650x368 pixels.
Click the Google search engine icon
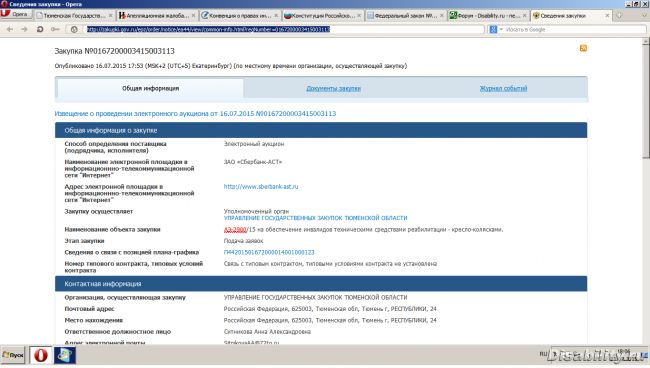point(493,29)
